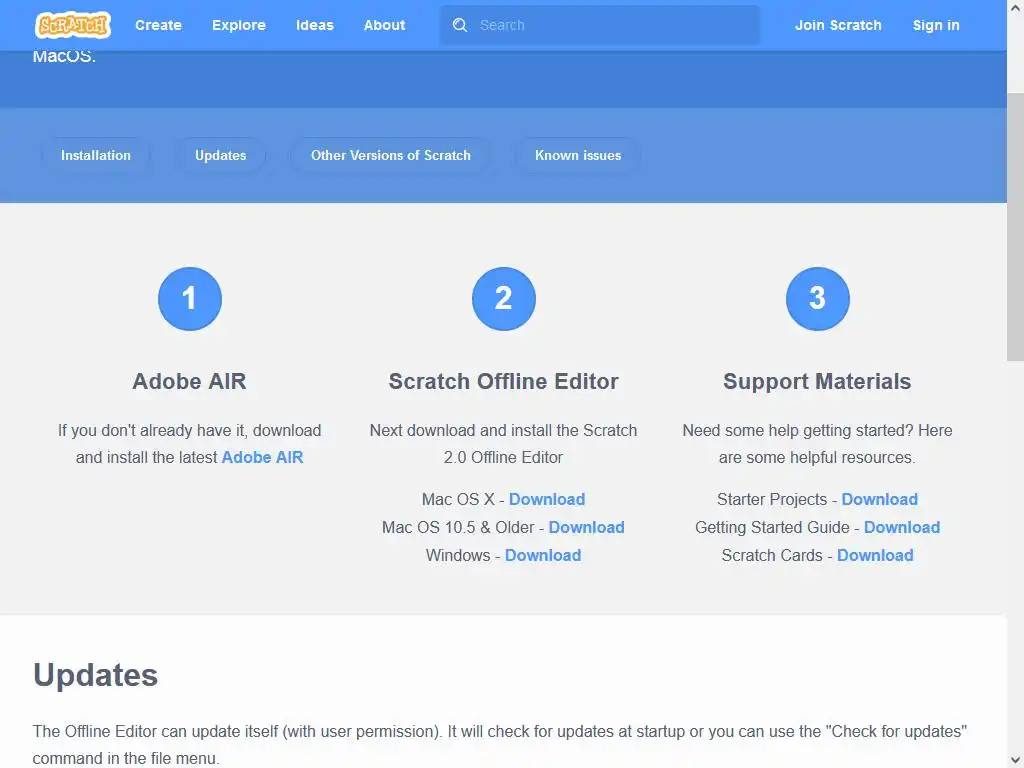Screen dimensions: 1024x768
Task: Click the Scratch Offline Editor heading
Action: click(x=504, y=381)
